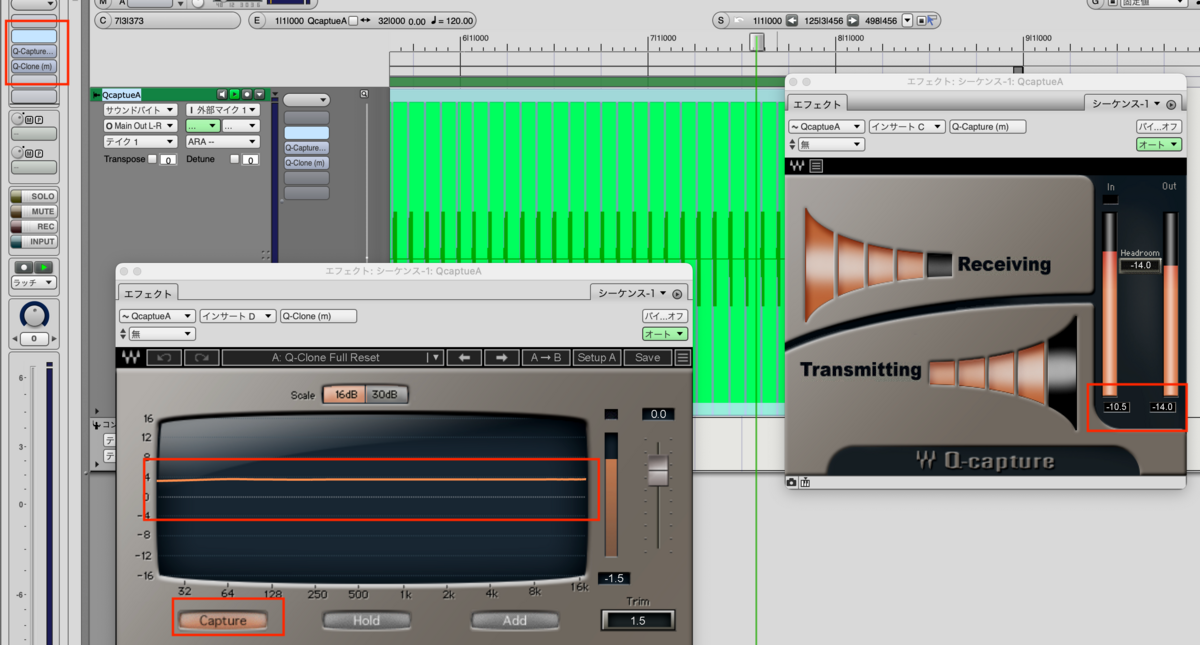Toggle REC on the channel strip

(x=34, y=227)
